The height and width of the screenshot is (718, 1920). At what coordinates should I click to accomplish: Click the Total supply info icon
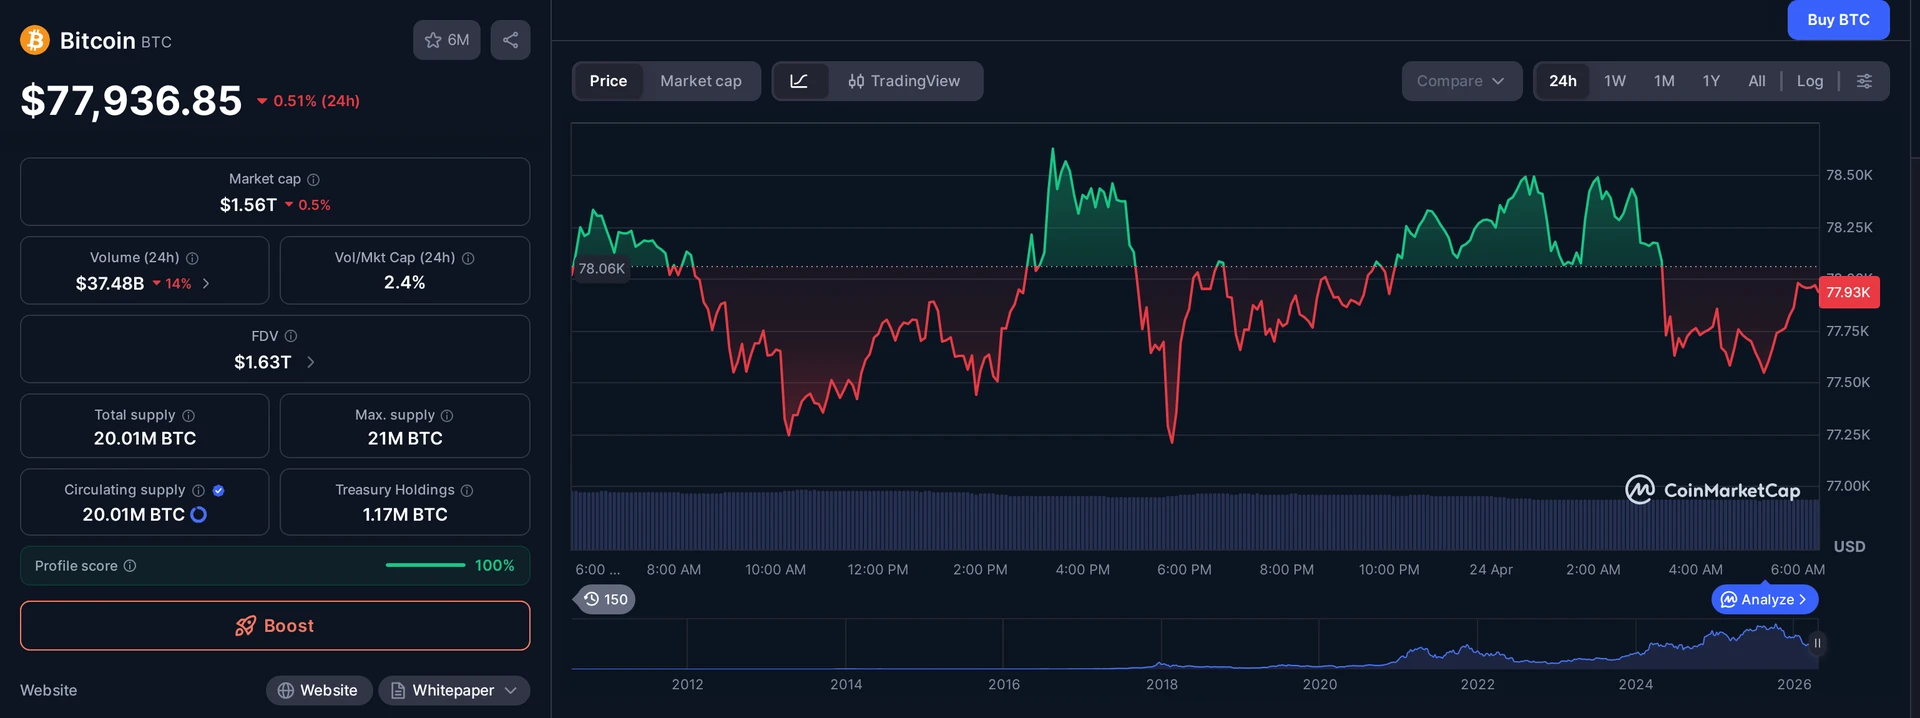tap(188, 415)
